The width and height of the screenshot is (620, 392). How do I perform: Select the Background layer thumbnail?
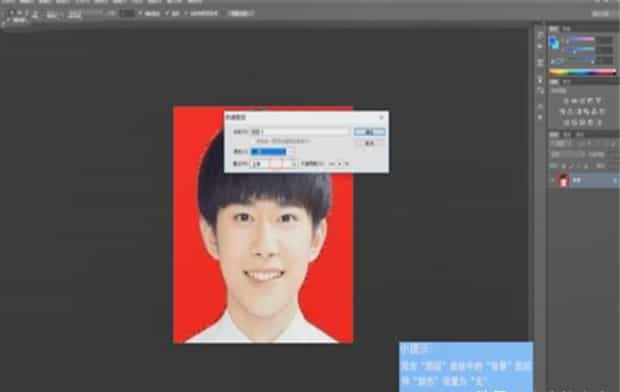click(x=563, y=180)
